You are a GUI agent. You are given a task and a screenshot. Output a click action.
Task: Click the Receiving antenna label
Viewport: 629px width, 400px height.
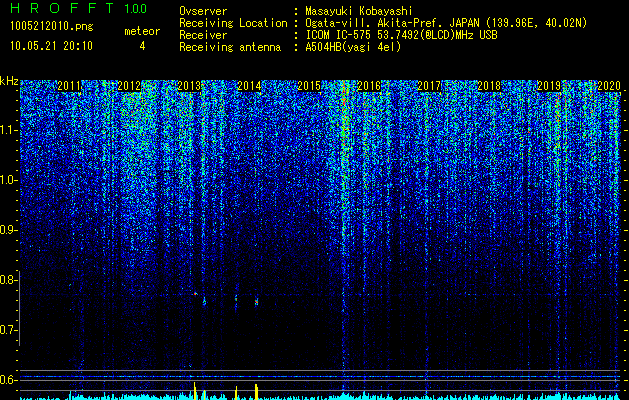(x=230, y=47)
